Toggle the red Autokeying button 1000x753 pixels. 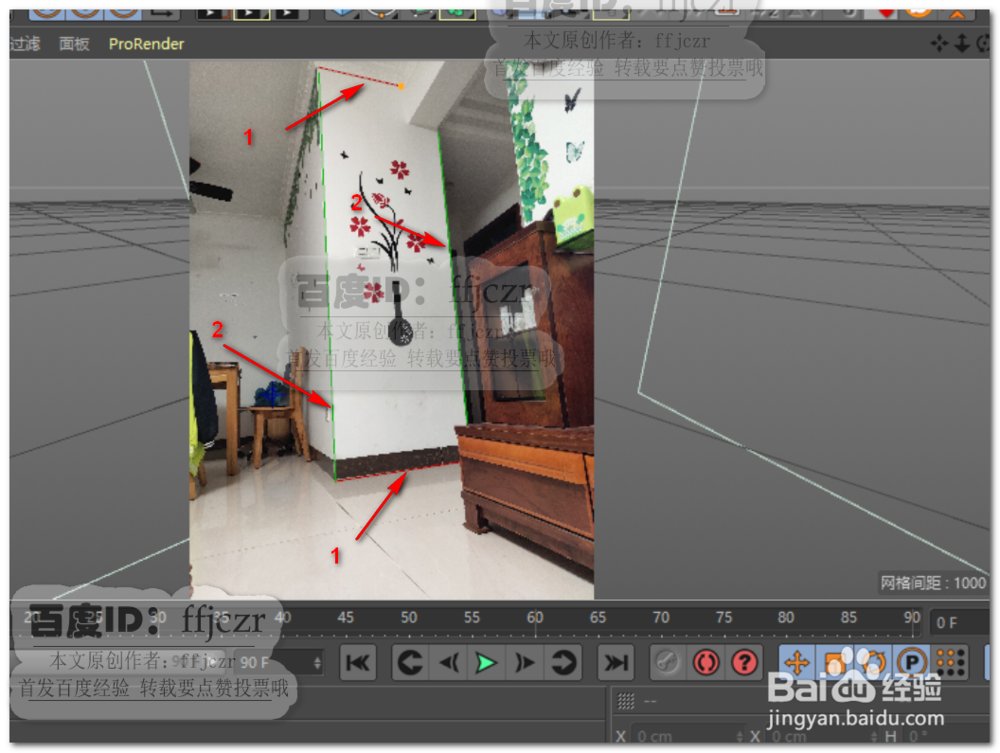(706, 663)
